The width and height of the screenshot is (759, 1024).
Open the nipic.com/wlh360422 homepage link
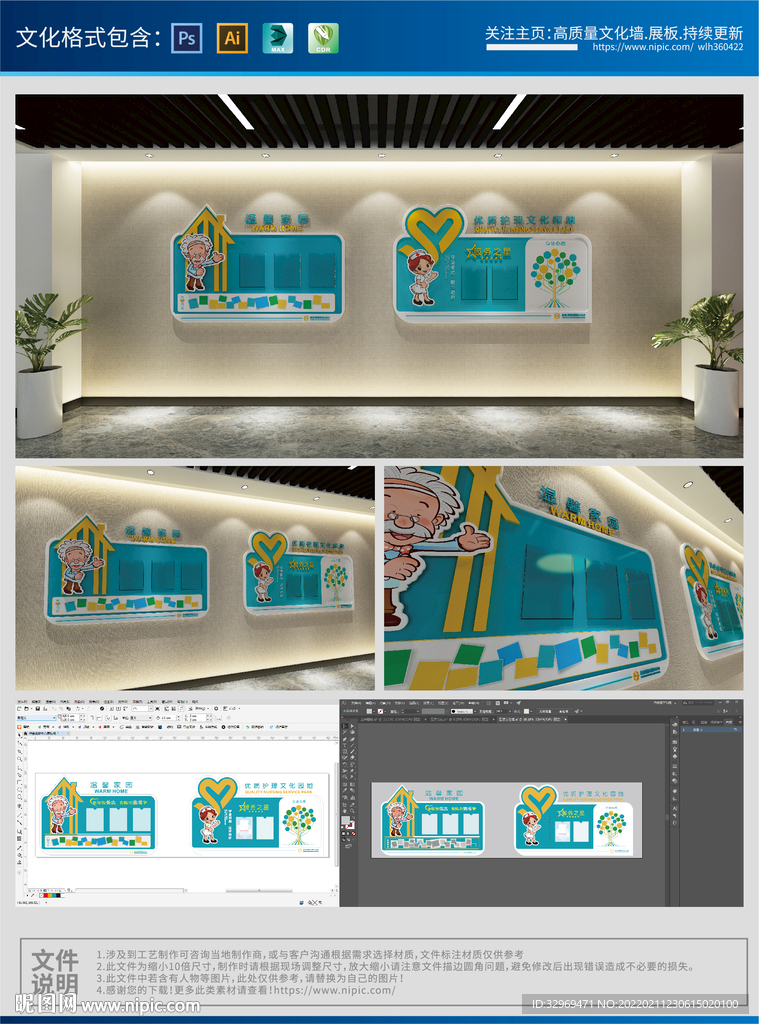(668, 47)
